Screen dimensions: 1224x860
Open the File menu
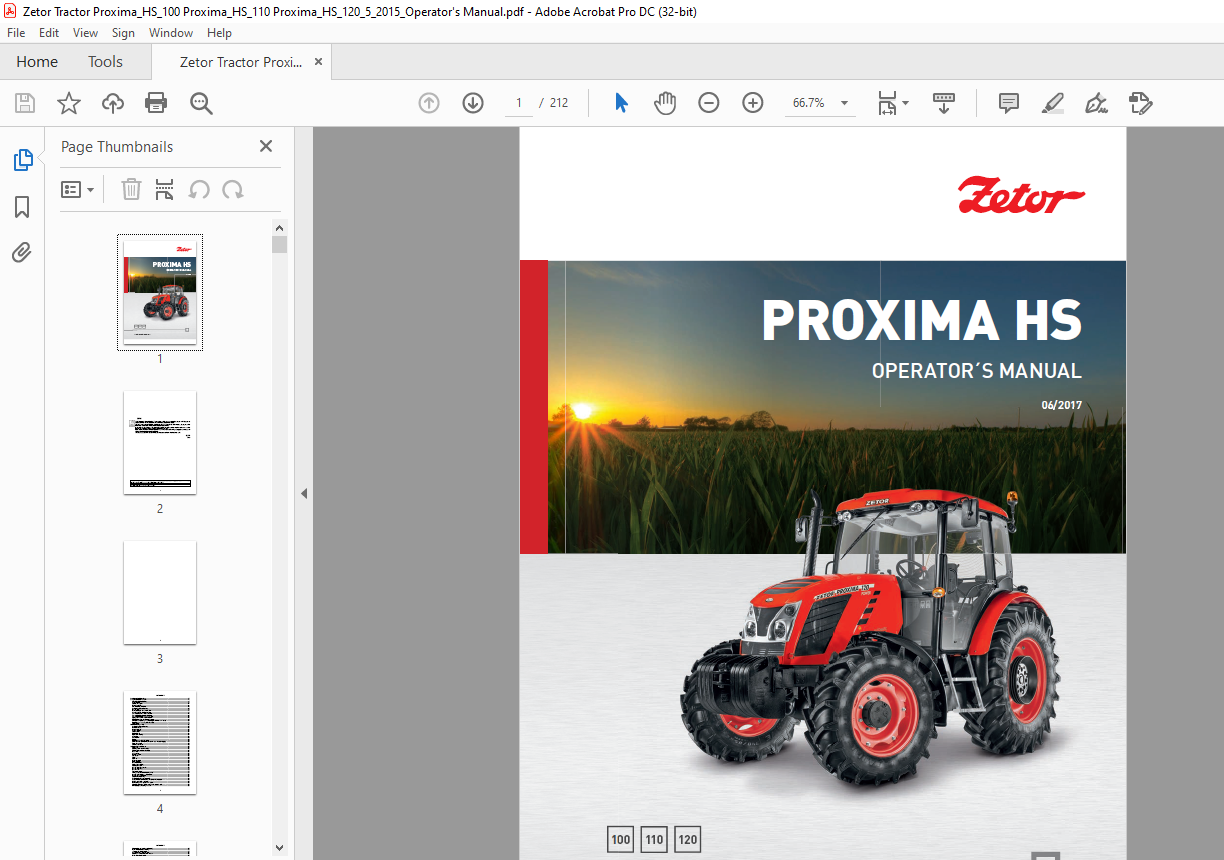click(x=16, y=33)
